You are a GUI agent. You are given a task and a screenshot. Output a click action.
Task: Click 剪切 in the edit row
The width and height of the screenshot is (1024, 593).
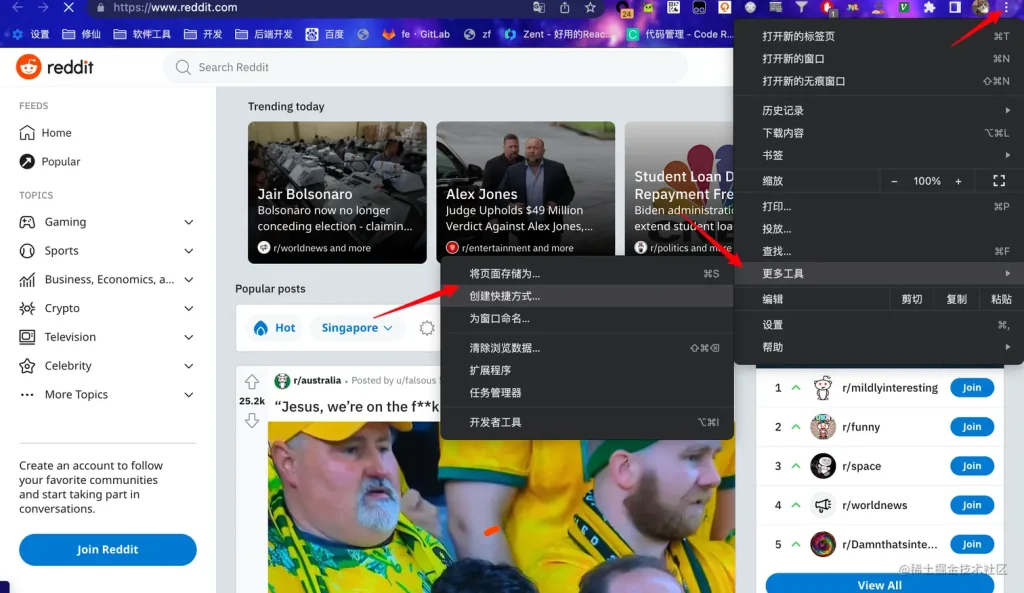[x=912, y=299]
